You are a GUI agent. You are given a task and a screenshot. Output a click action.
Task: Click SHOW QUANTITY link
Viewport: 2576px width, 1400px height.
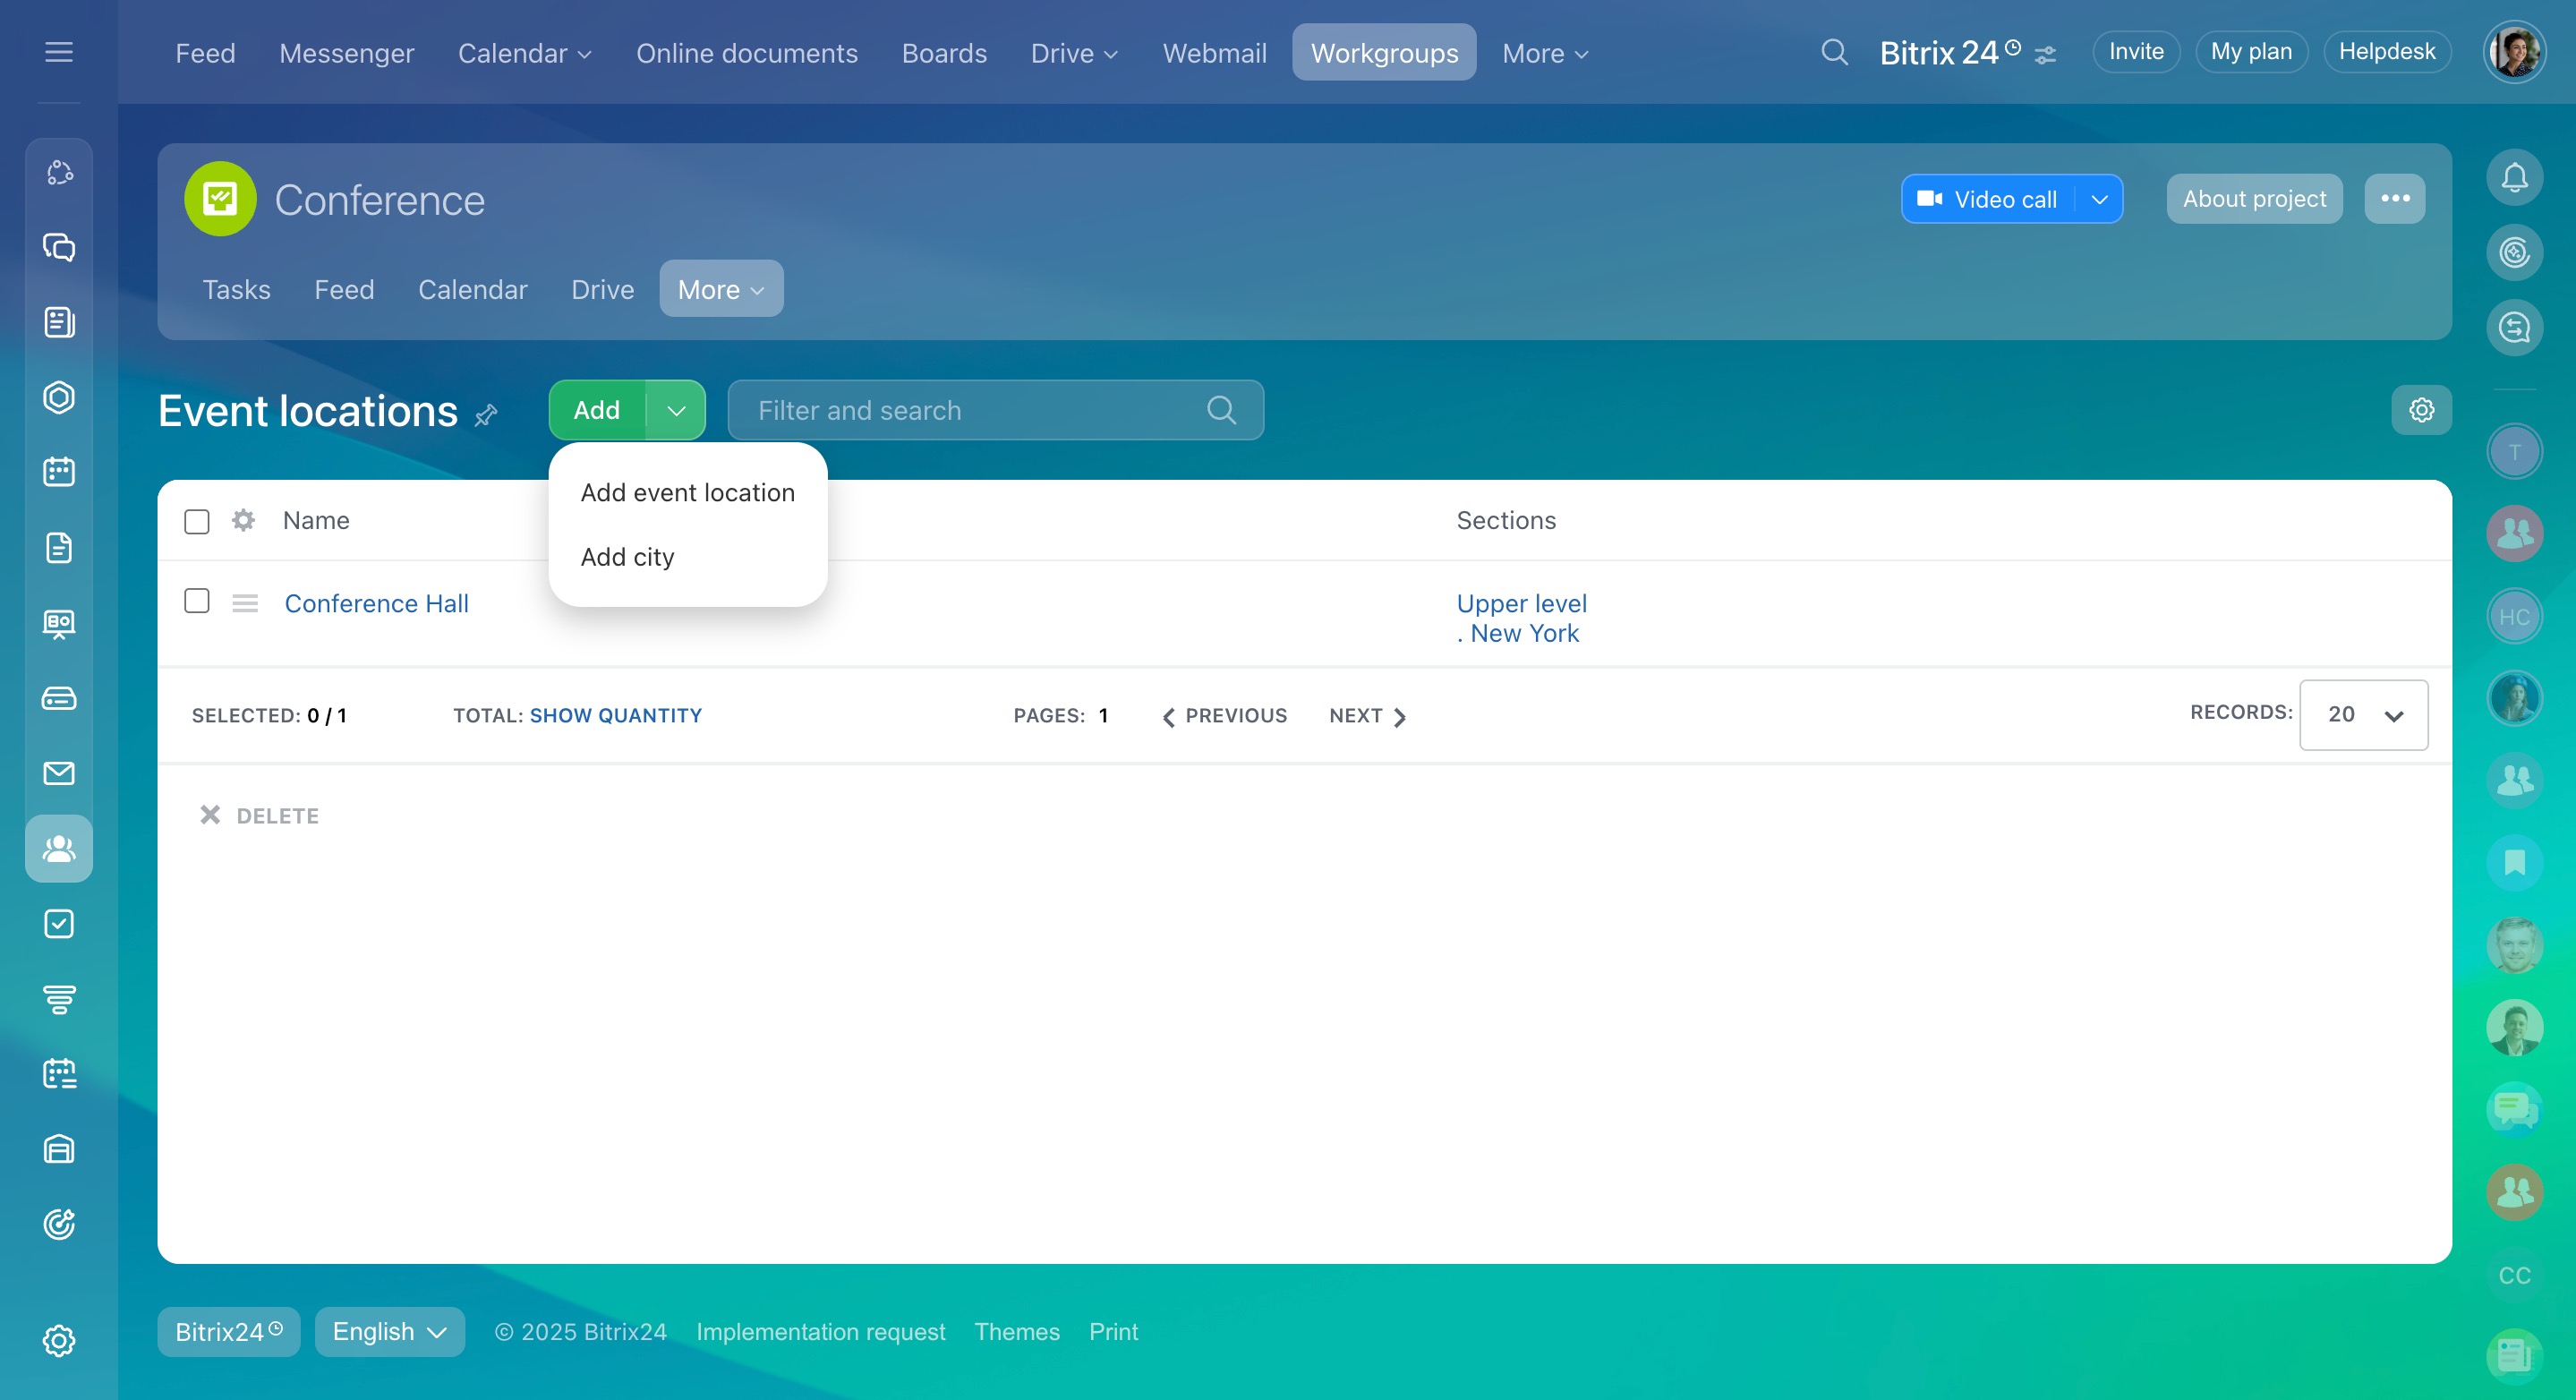click(x=615, y=715)
